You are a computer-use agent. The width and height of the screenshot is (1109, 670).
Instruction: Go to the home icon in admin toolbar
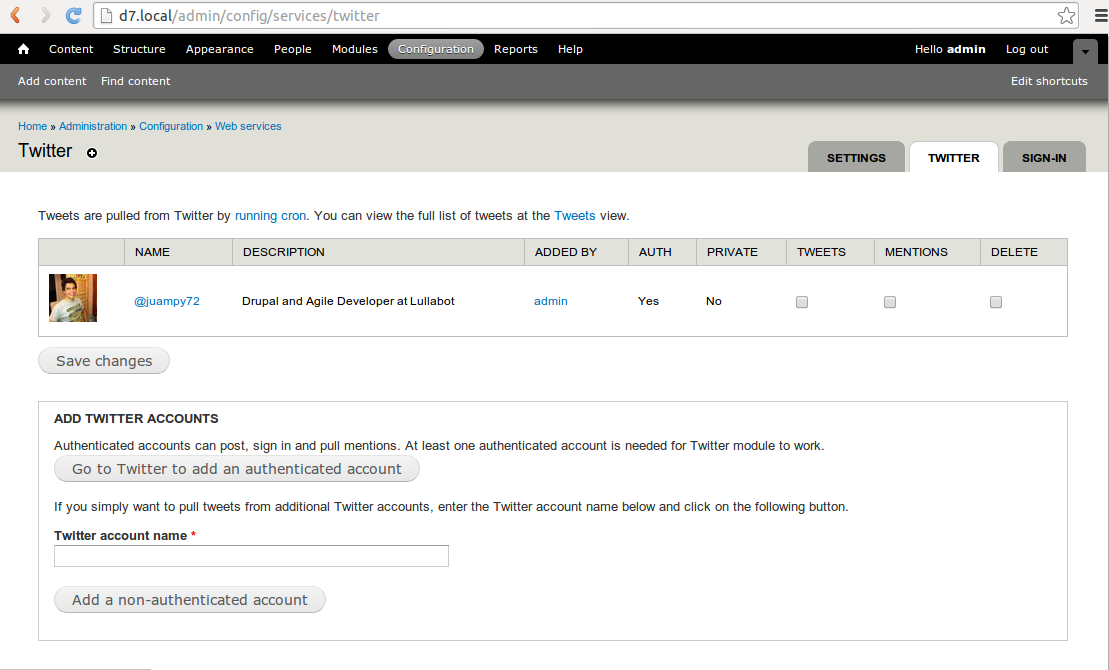pyautogui.click(x=23, y=49)
